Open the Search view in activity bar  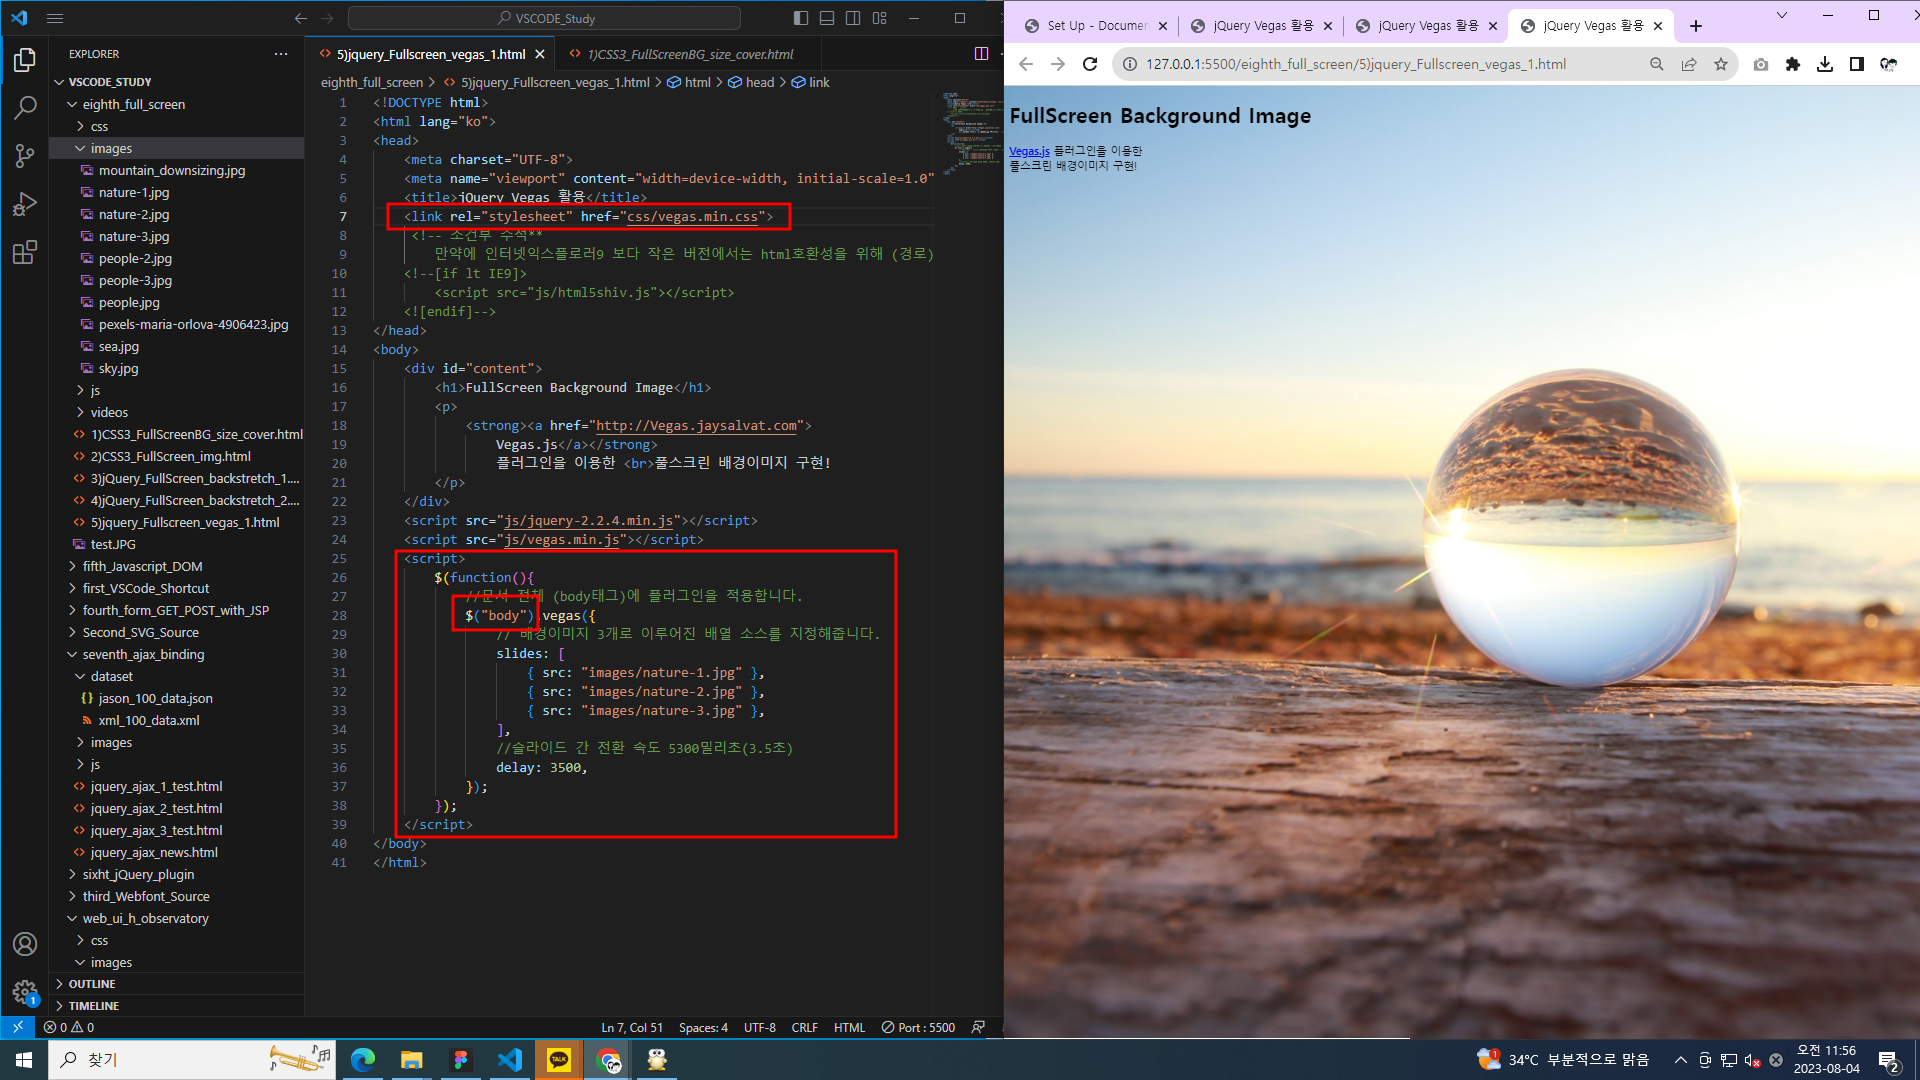pos(25,107)
